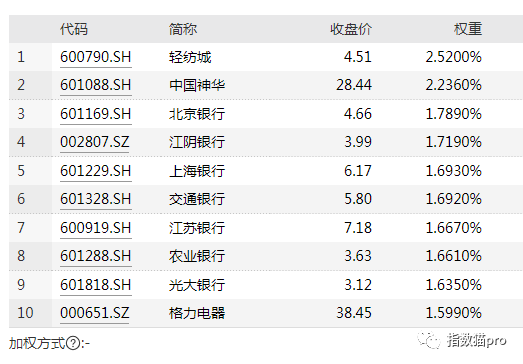The width and height of the screenshot is (523, 364).
Task: Select the stock name 交通银行
Action: tap(197, 199)
